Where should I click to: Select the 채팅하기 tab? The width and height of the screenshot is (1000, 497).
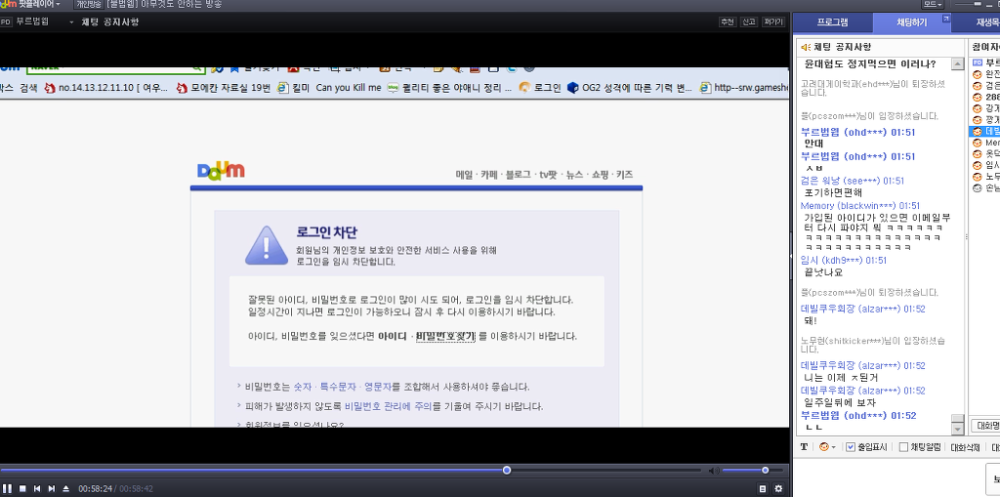[x=912, y=22]
